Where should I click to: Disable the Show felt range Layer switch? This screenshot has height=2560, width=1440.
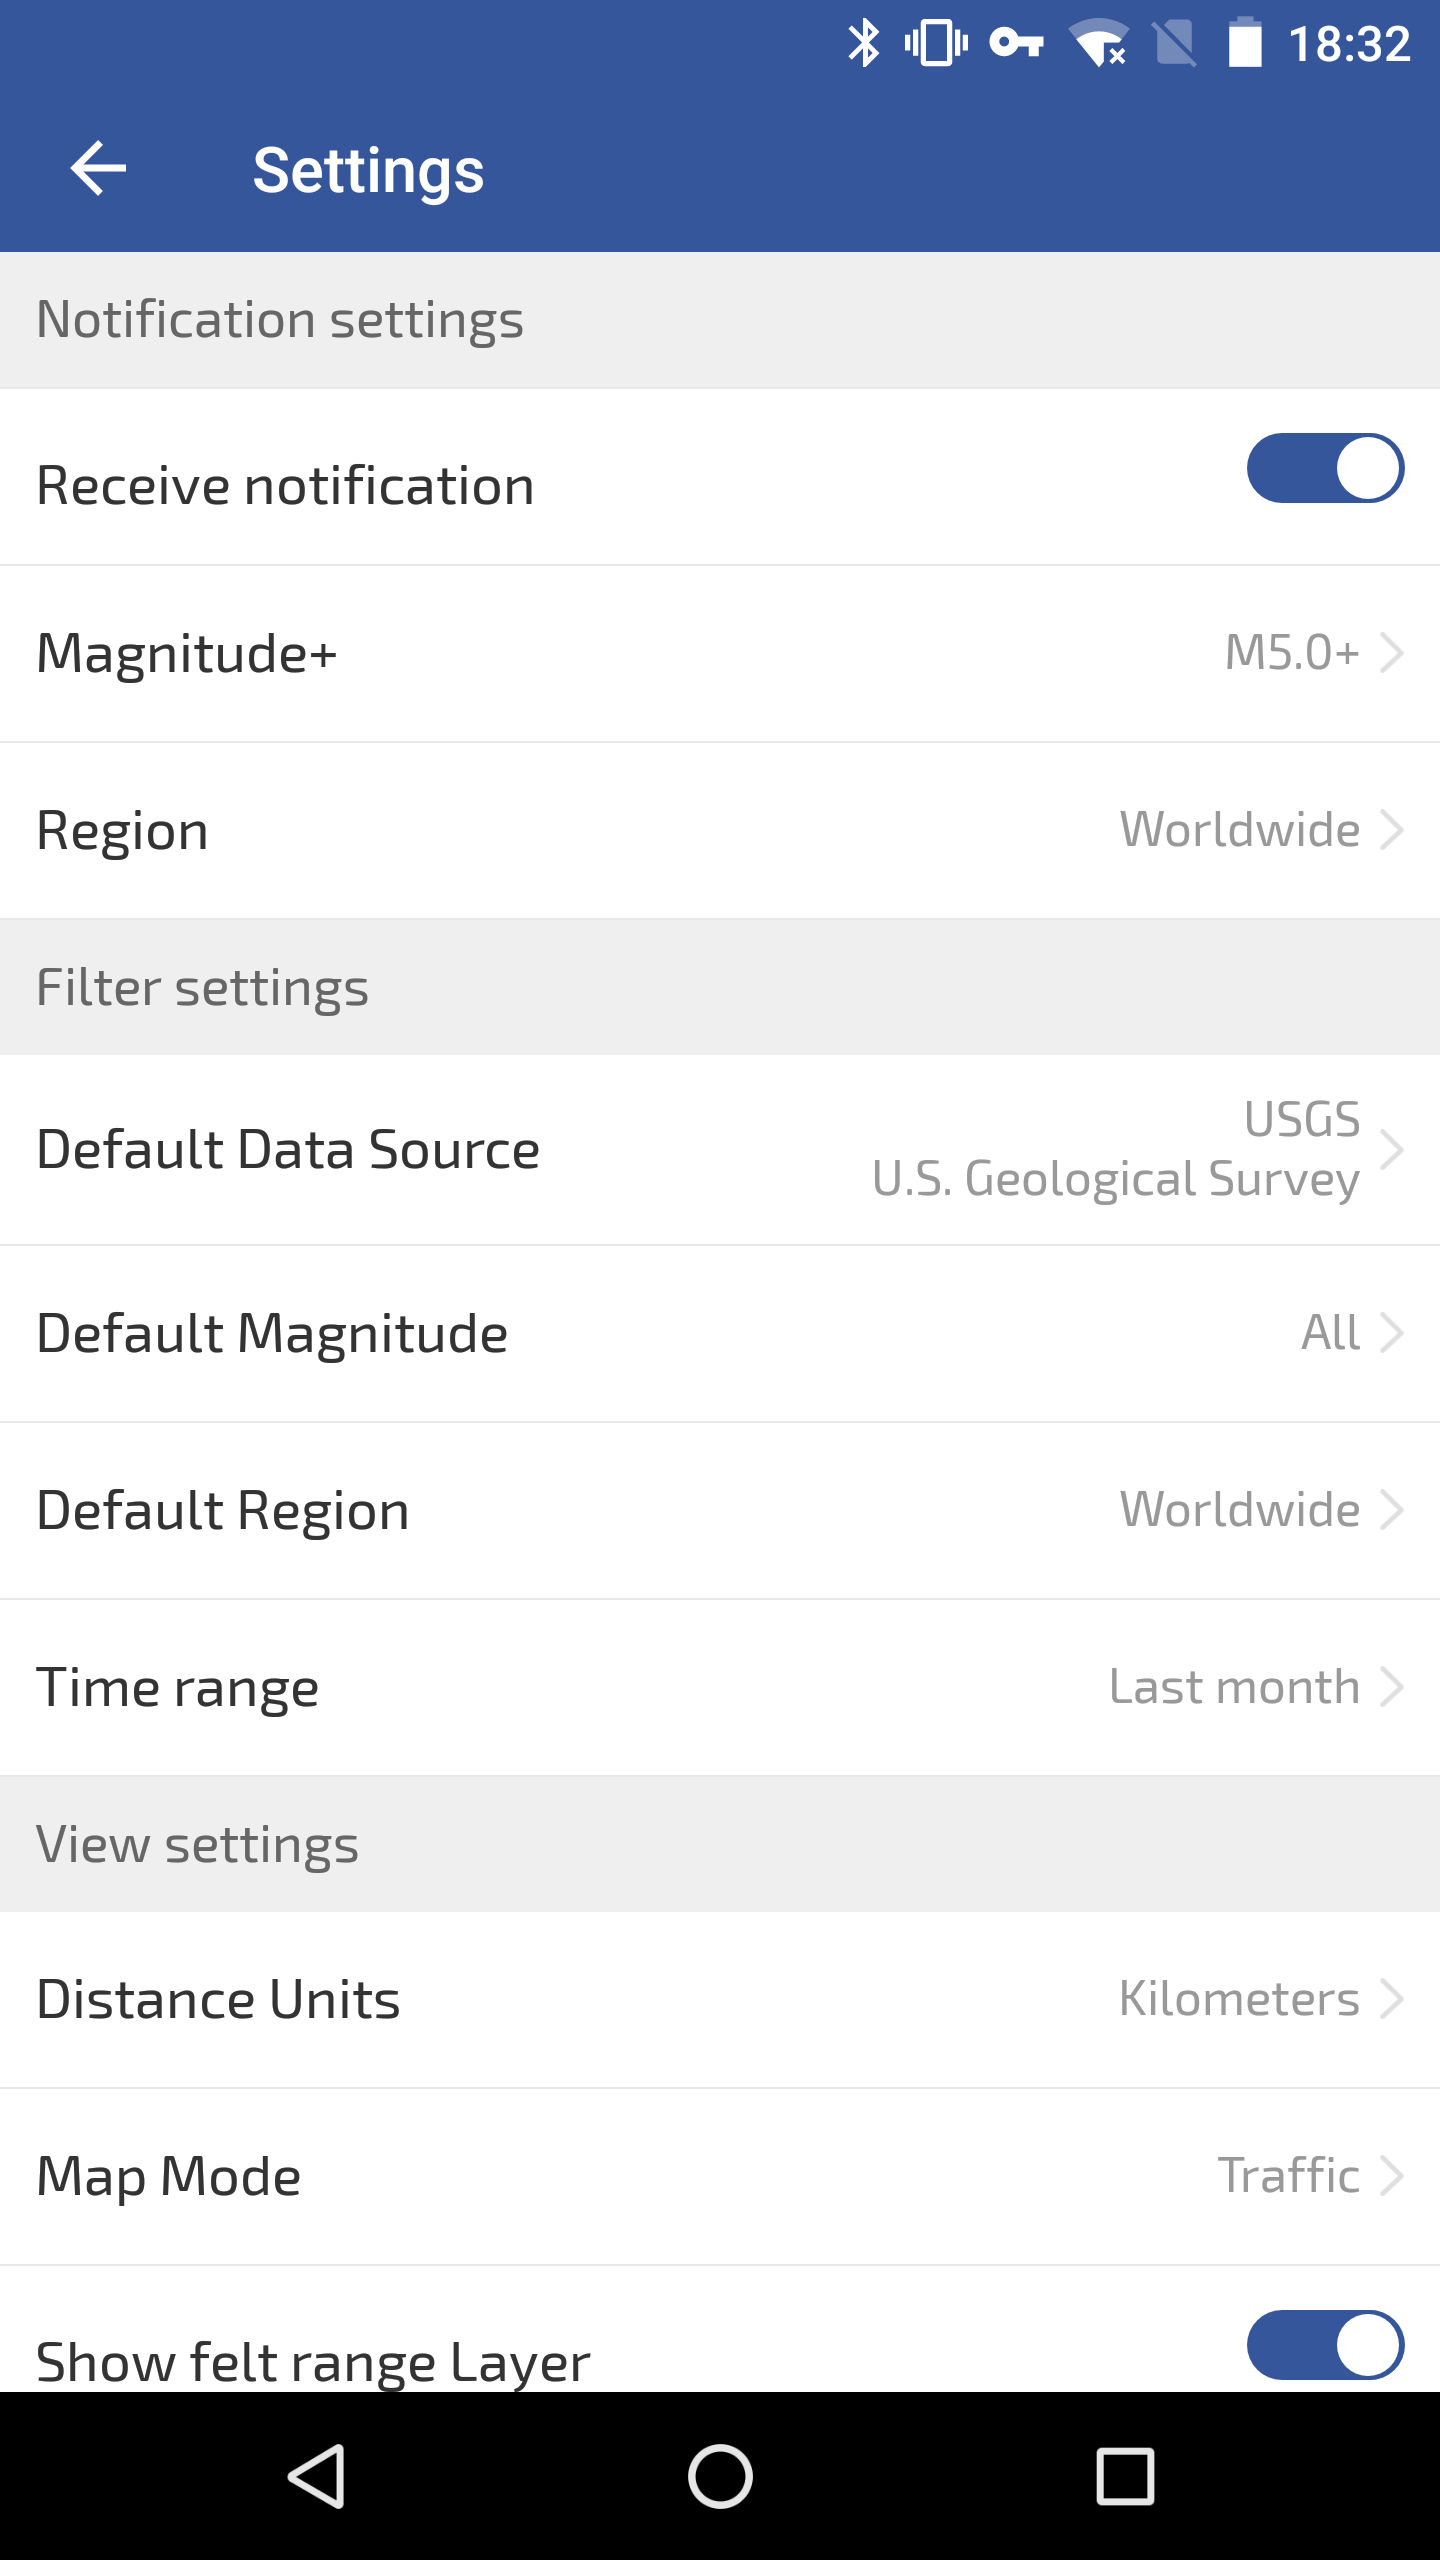point(1324,2344)
